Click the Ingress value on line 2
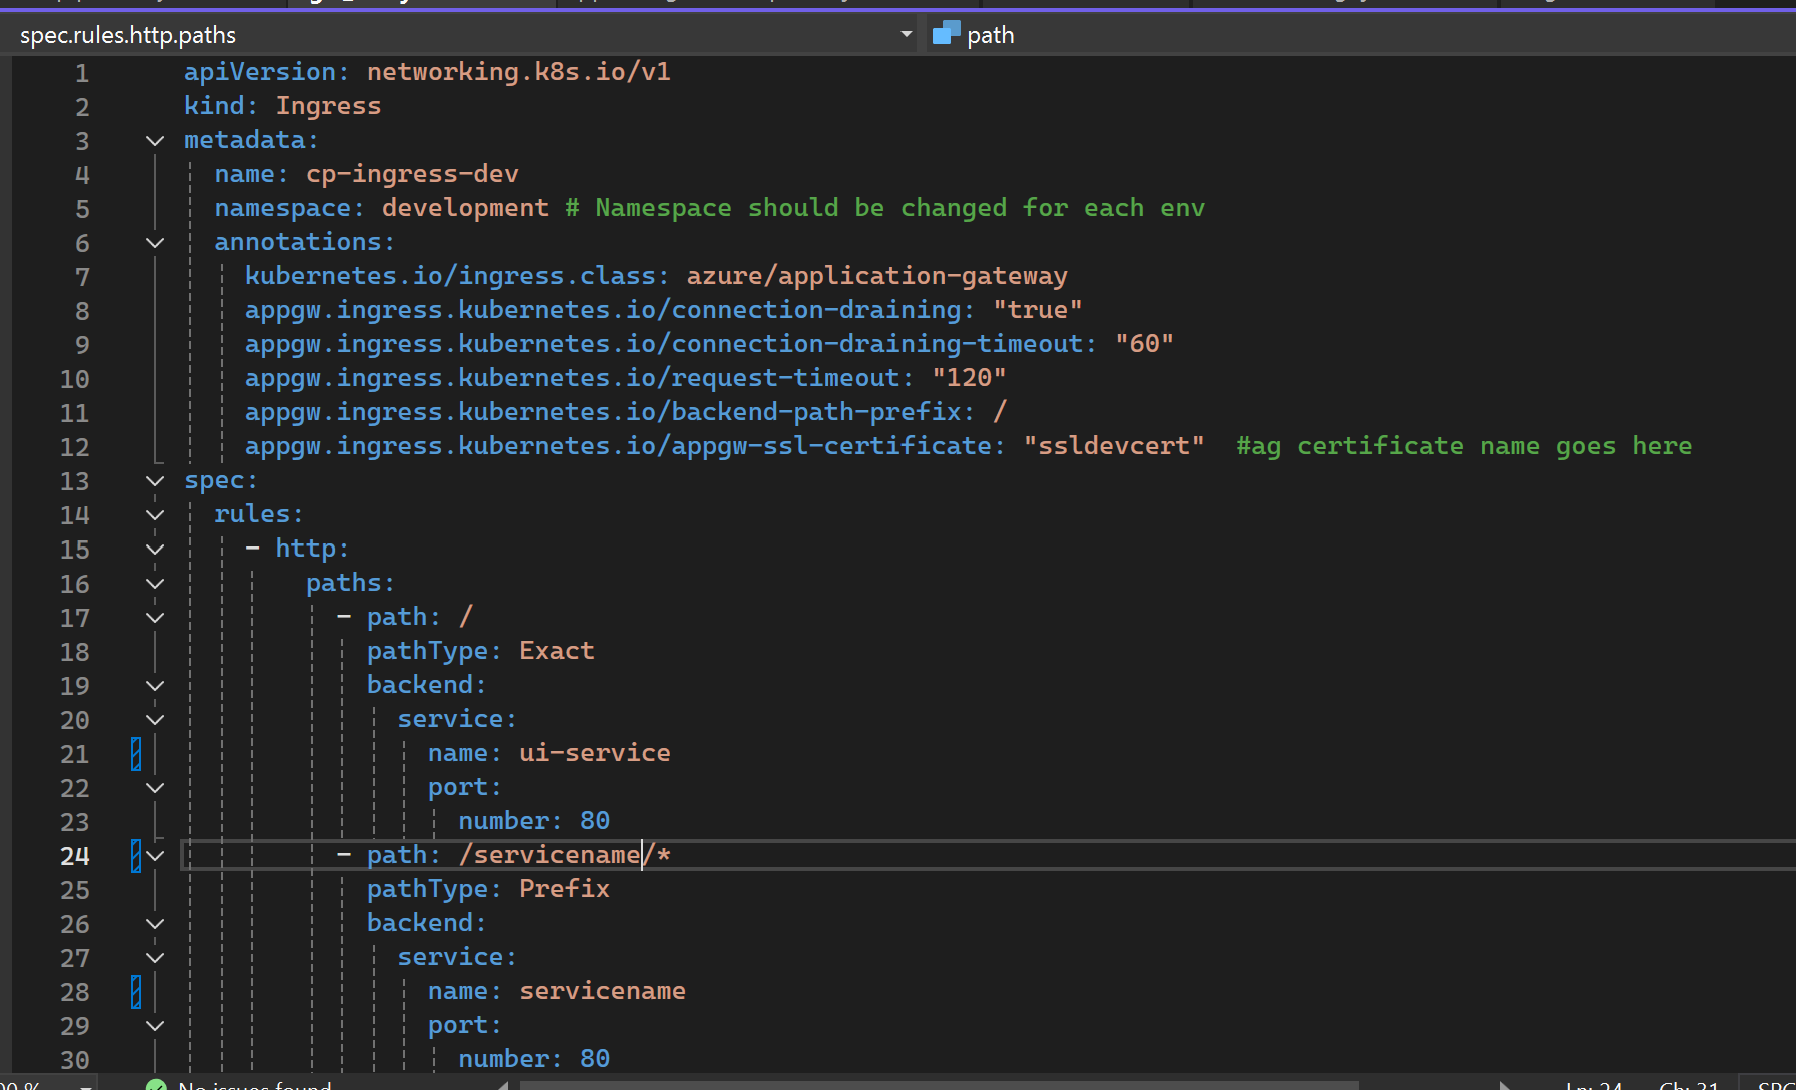The image size is (1796, 1090). coord(328,106)
